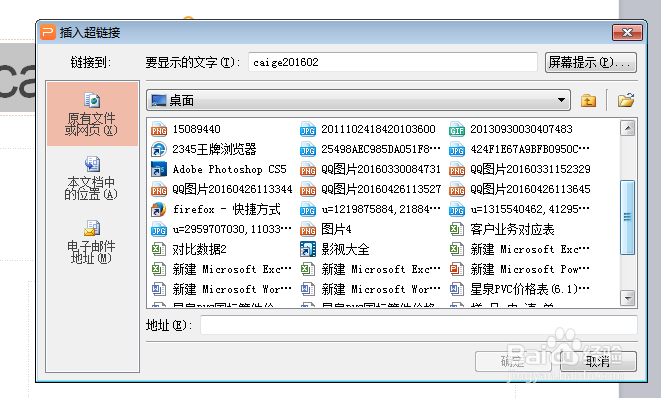Viewport: 661px width, 398px height.
Task: Select JPG icon of 25498AEC985DA051F8
Action: coord(308,149)
